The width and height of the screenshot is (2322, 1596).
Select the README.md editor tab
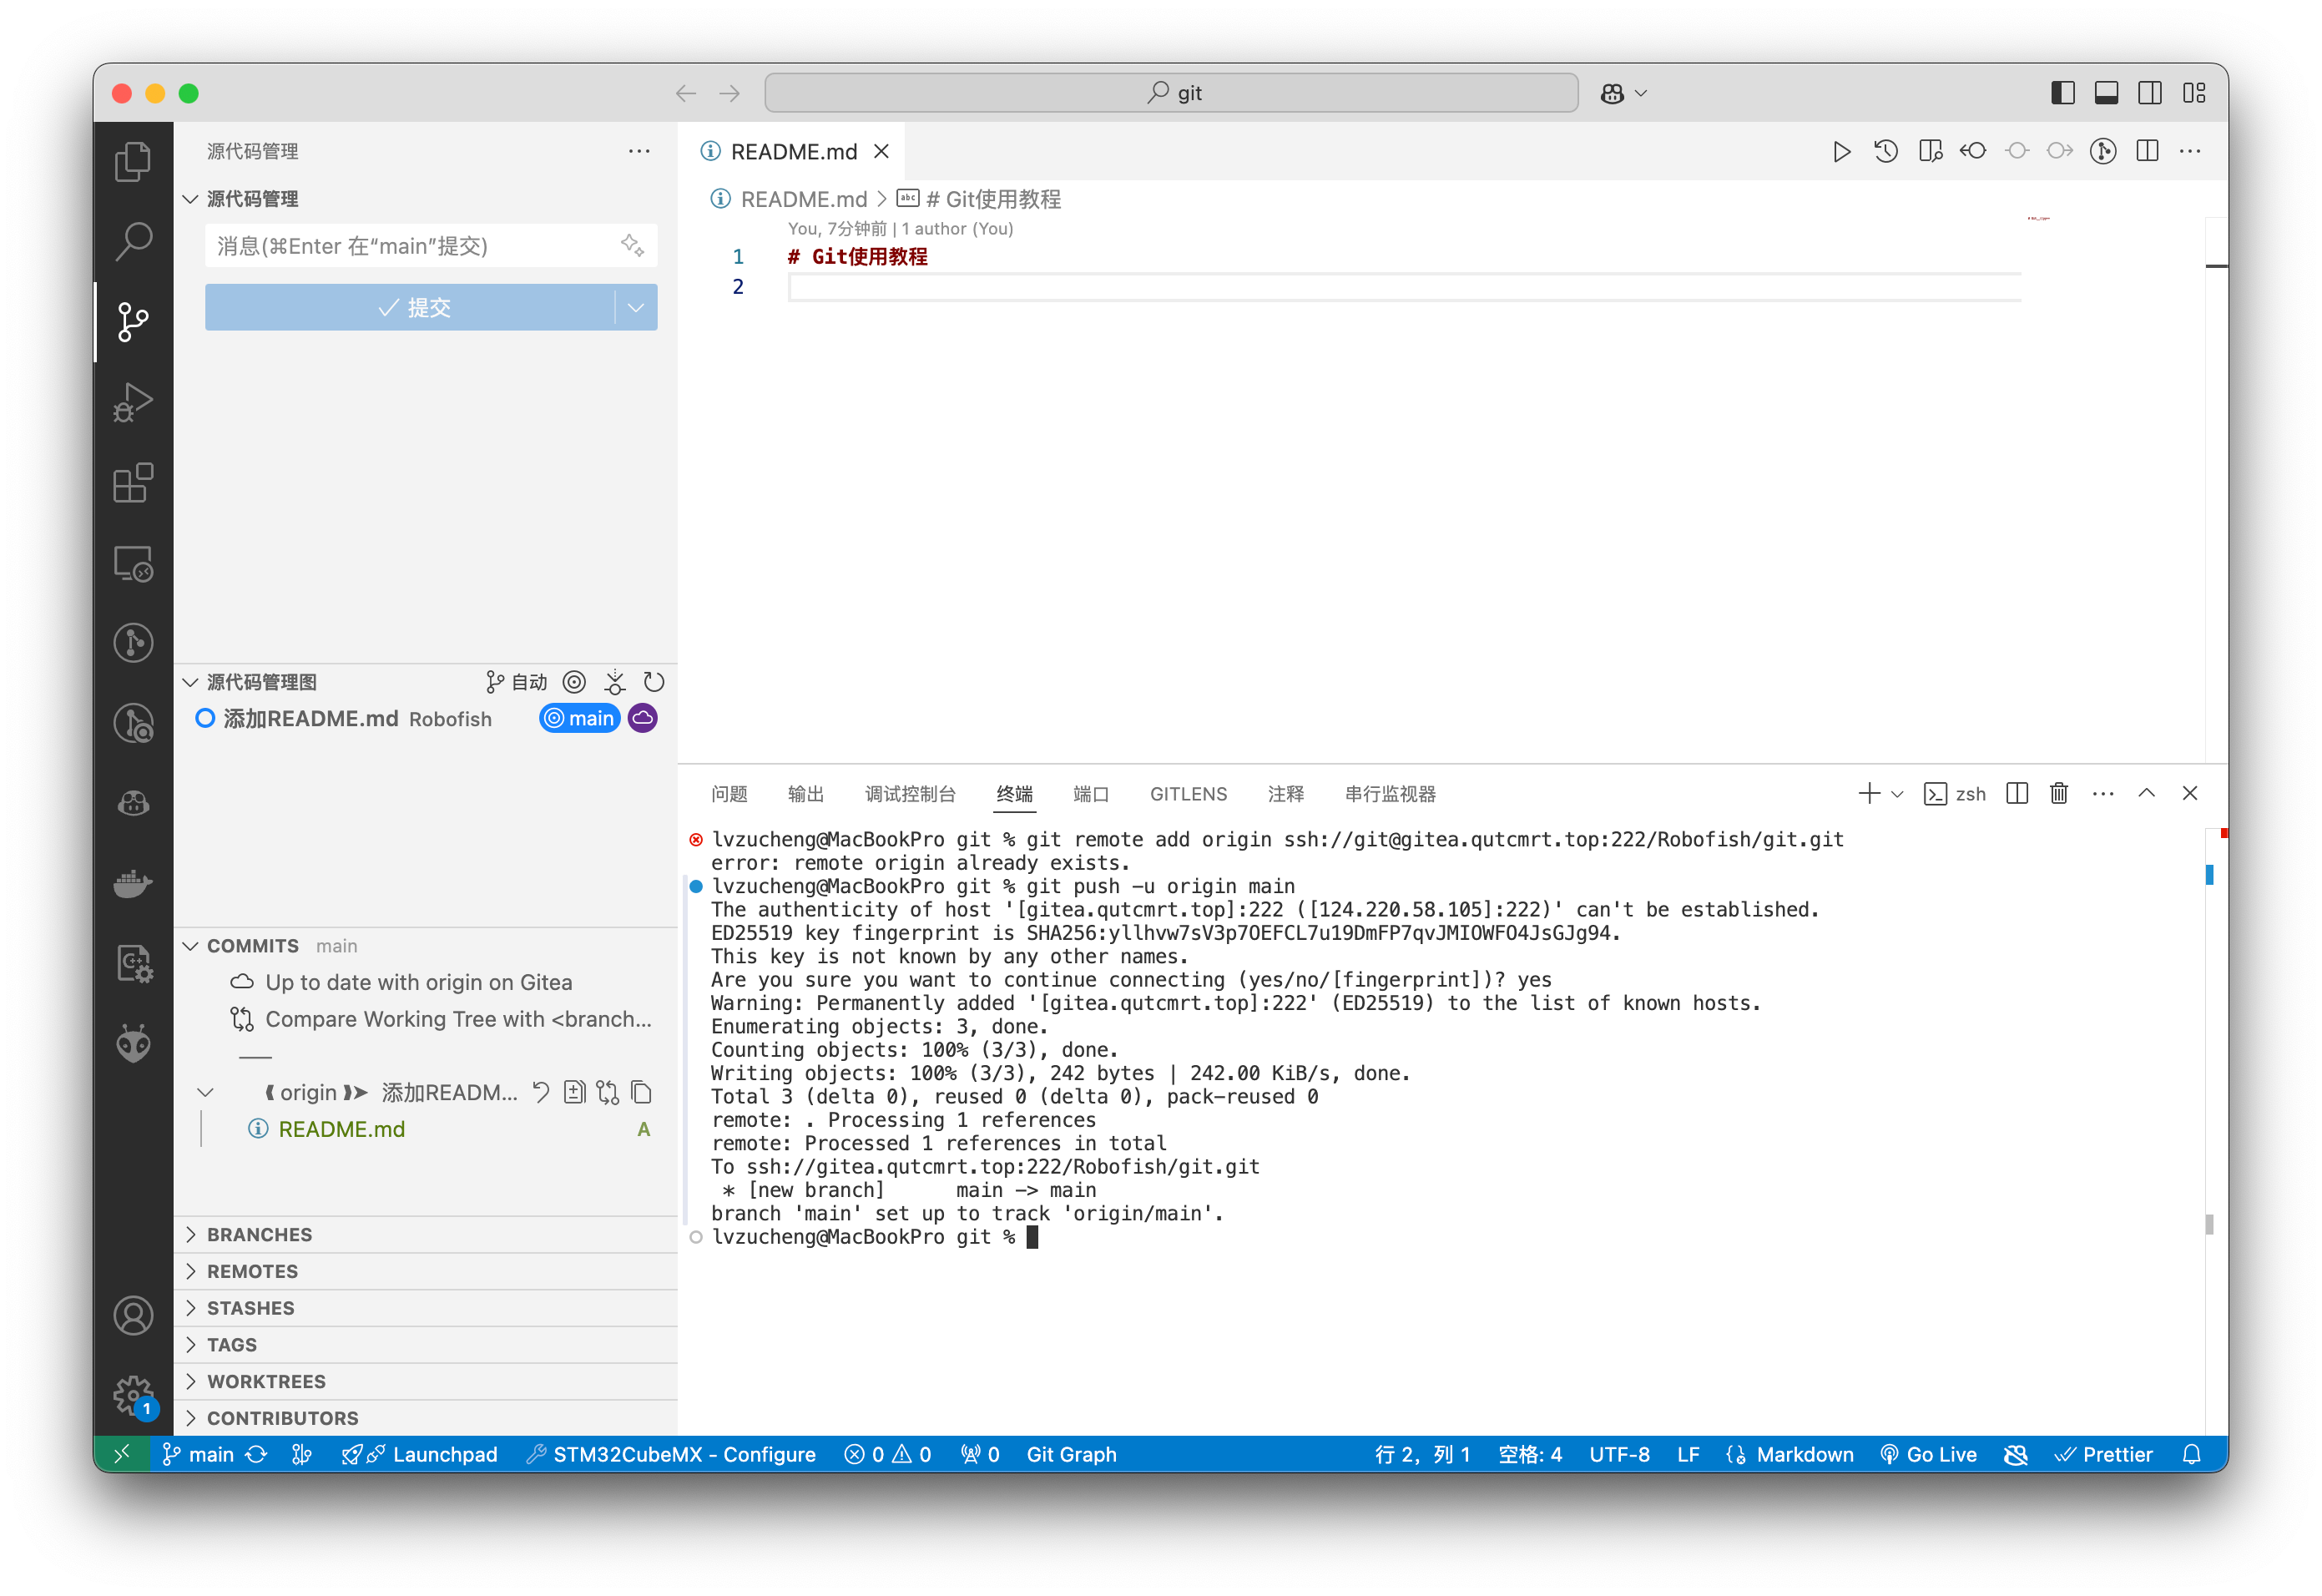coord(792,151)
